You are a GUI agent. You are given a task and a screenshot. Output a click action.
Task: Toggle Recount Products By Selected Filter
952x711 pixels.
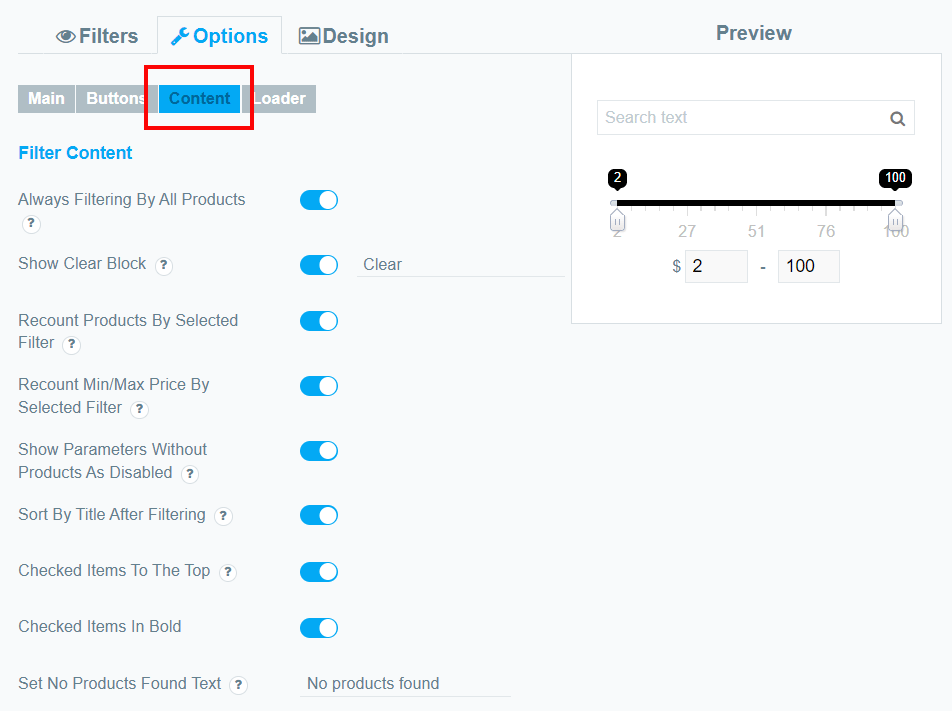[319, 321]
